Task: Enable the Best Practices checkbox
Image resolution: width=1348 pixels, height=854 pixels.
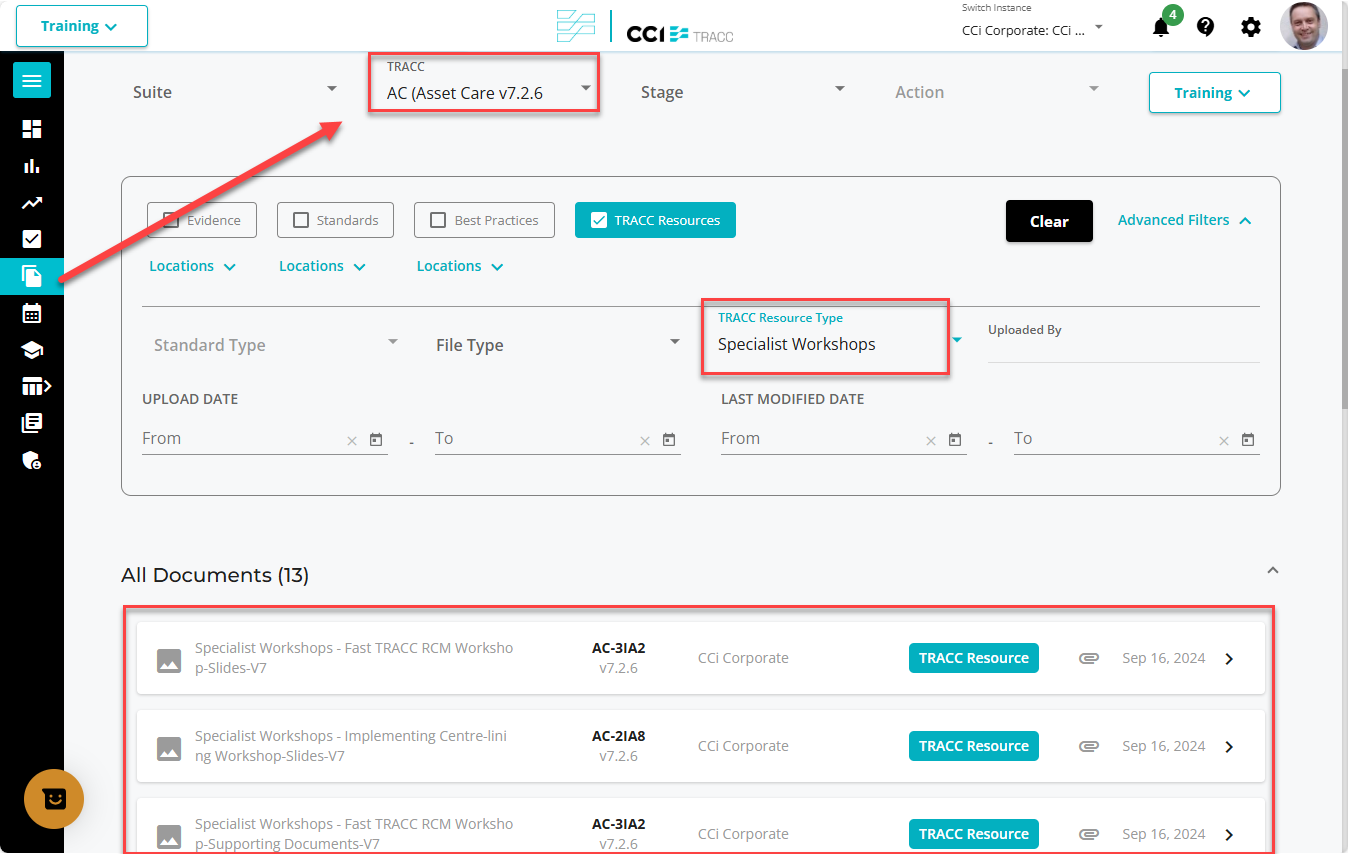Action: coord(438,221)
